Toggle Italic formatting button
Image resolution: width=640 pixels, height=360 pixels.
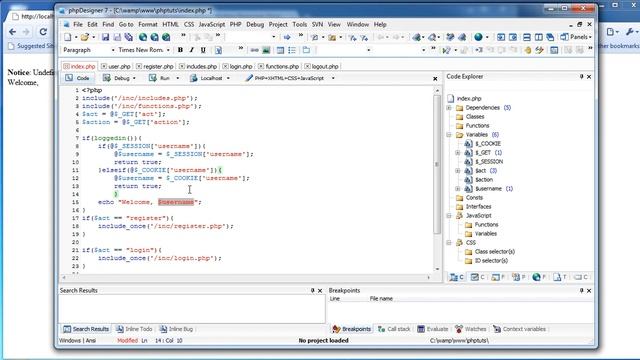point(191,50)
